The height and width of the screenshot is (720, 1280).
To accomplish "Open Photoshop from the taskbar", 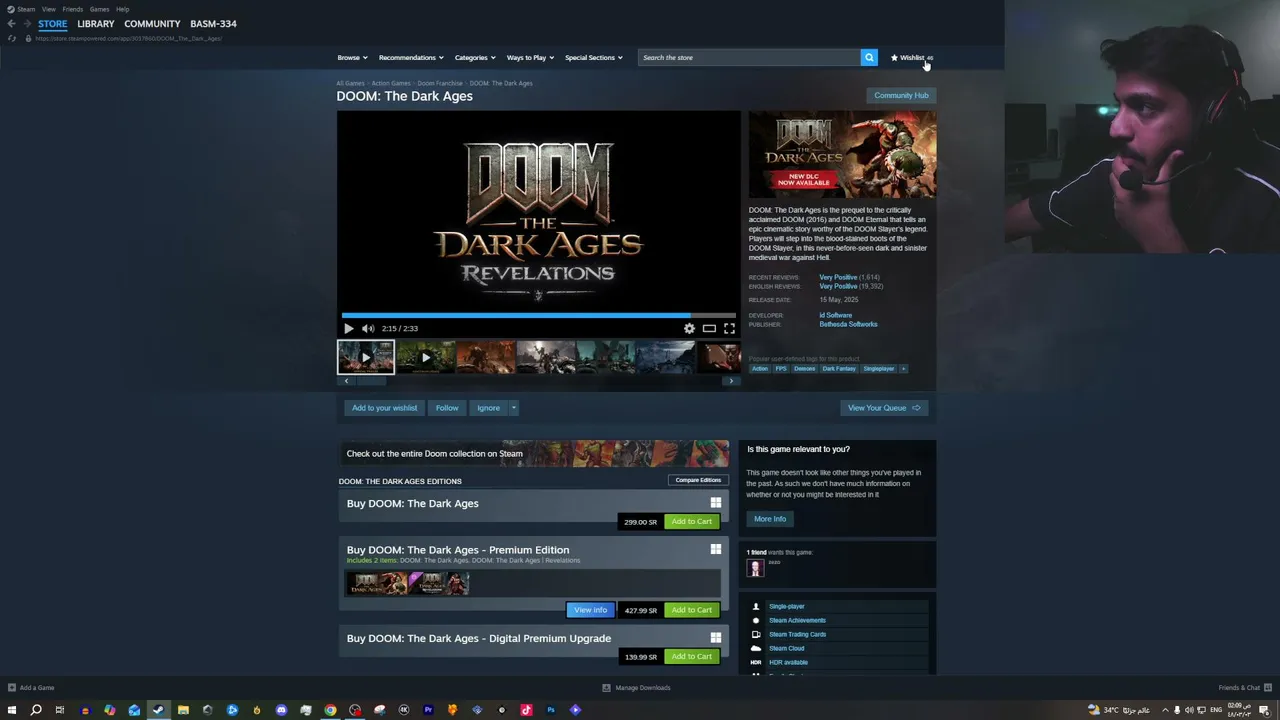I will pos(550,710).
